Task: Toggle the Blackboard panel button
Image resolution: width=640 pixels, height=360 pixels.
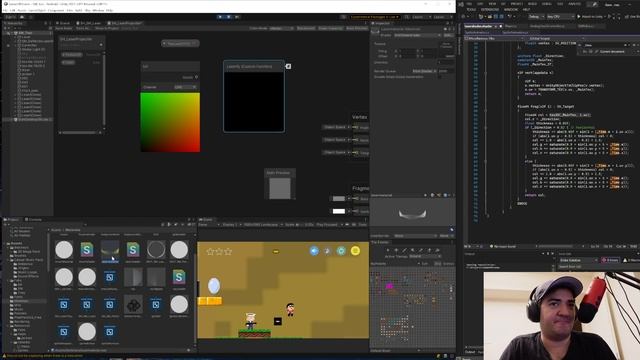Action: 306,29
